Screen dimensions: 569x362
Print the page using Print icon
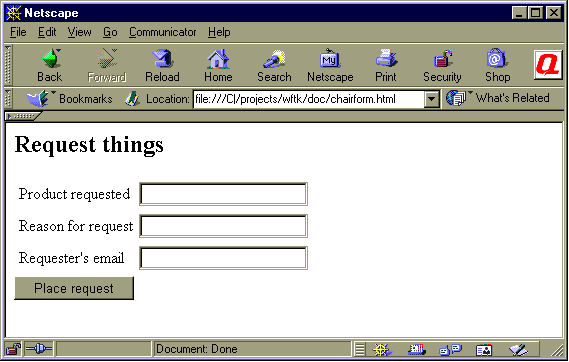click(386, 58)
